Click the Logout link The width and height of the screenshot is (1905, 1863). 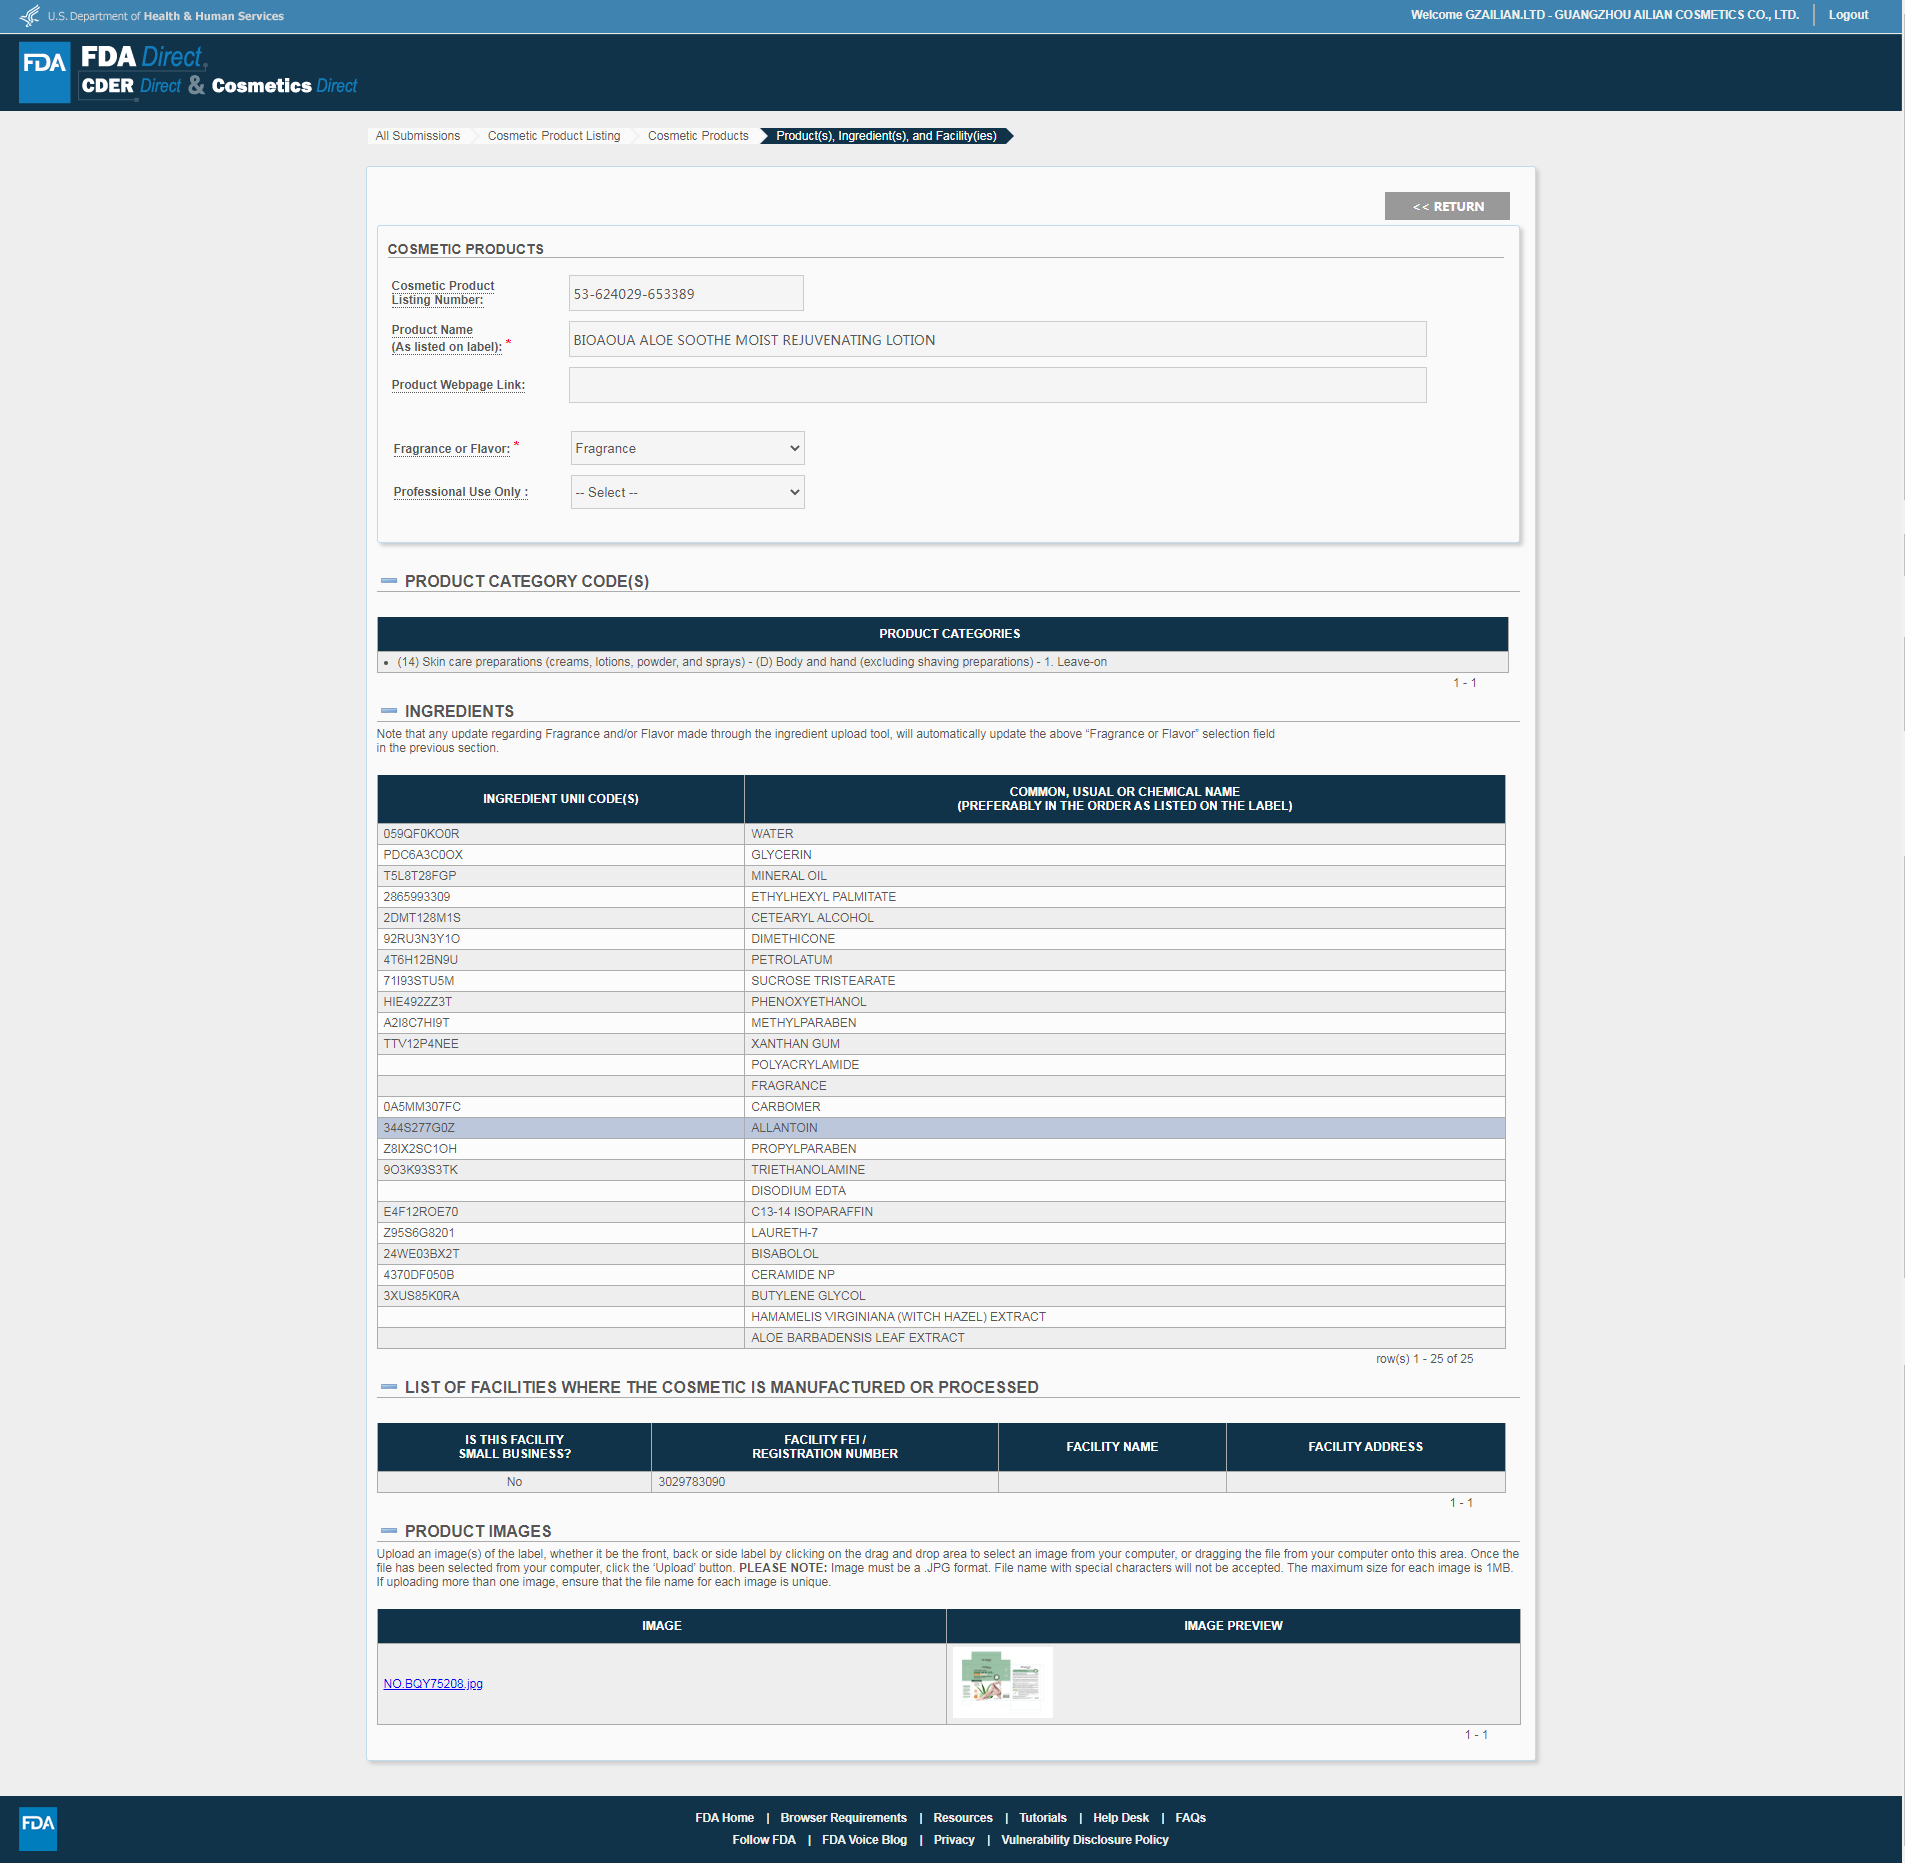(x=1848, y=15)
